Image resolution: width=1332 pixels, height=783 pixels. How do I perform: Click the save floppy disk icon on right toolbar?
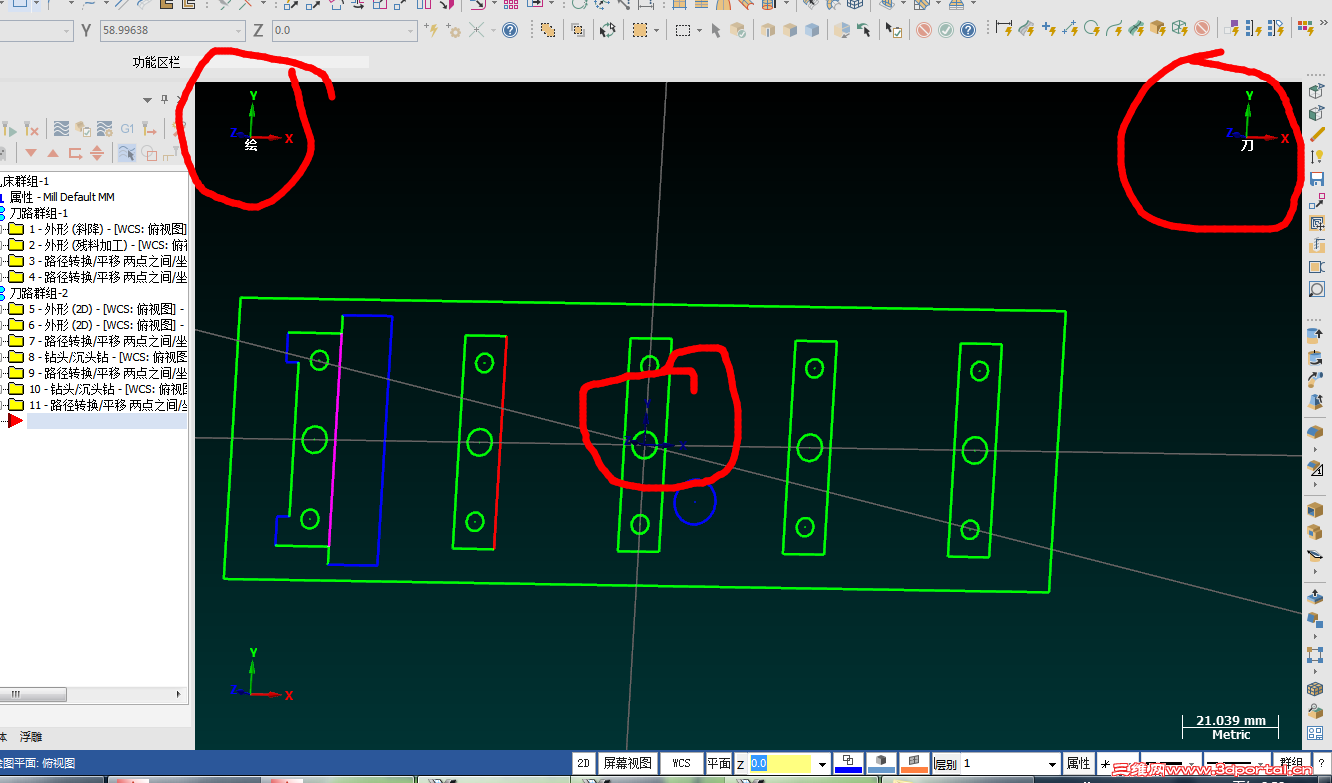click(1317, 179)
